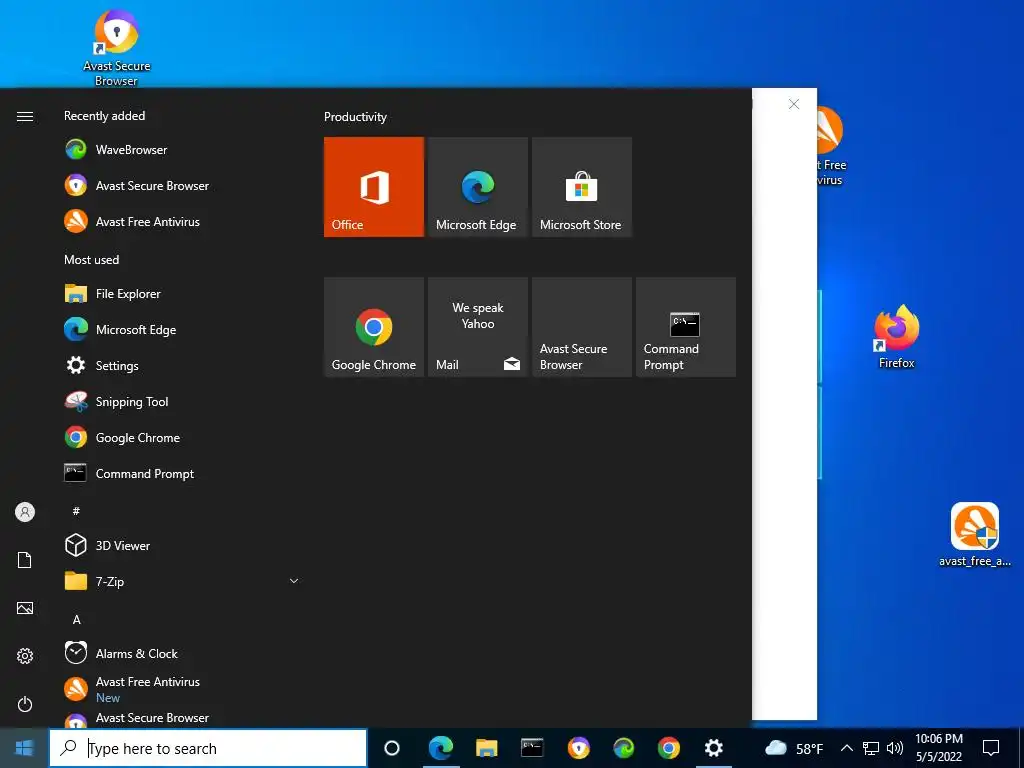Open the Microsoft Edge tile
This screenshot has height=768, width=1024.
[x=477, y=187]
